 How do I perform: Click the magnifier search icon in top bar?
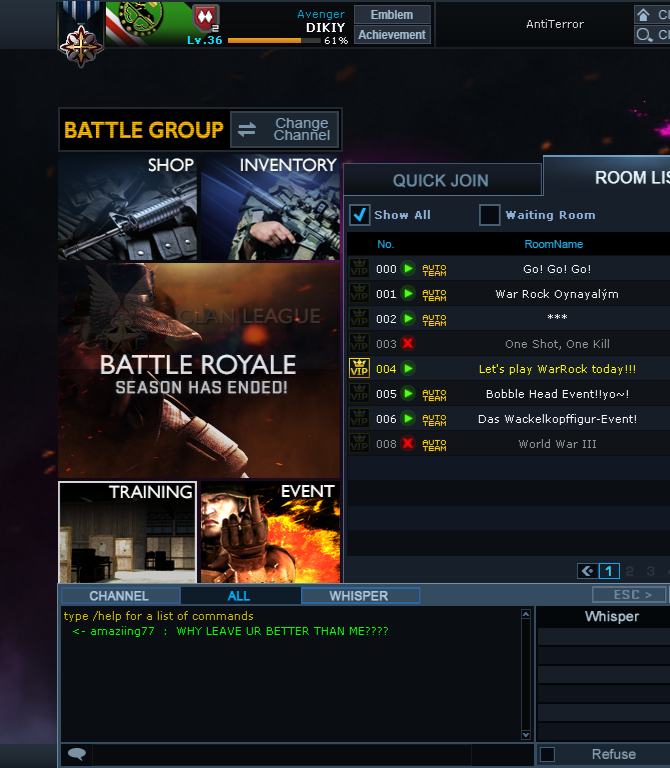click(644, 35)
